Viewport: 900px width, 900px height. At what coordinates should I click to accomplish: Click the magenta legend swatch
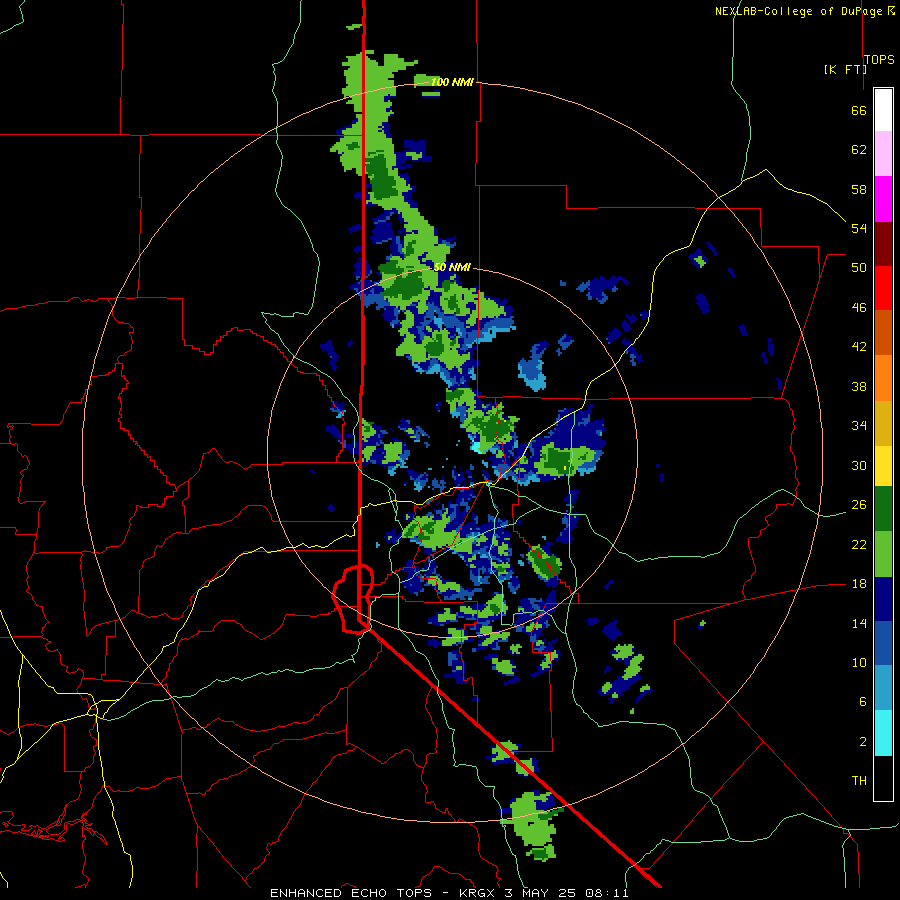click(x=883, y=199)
